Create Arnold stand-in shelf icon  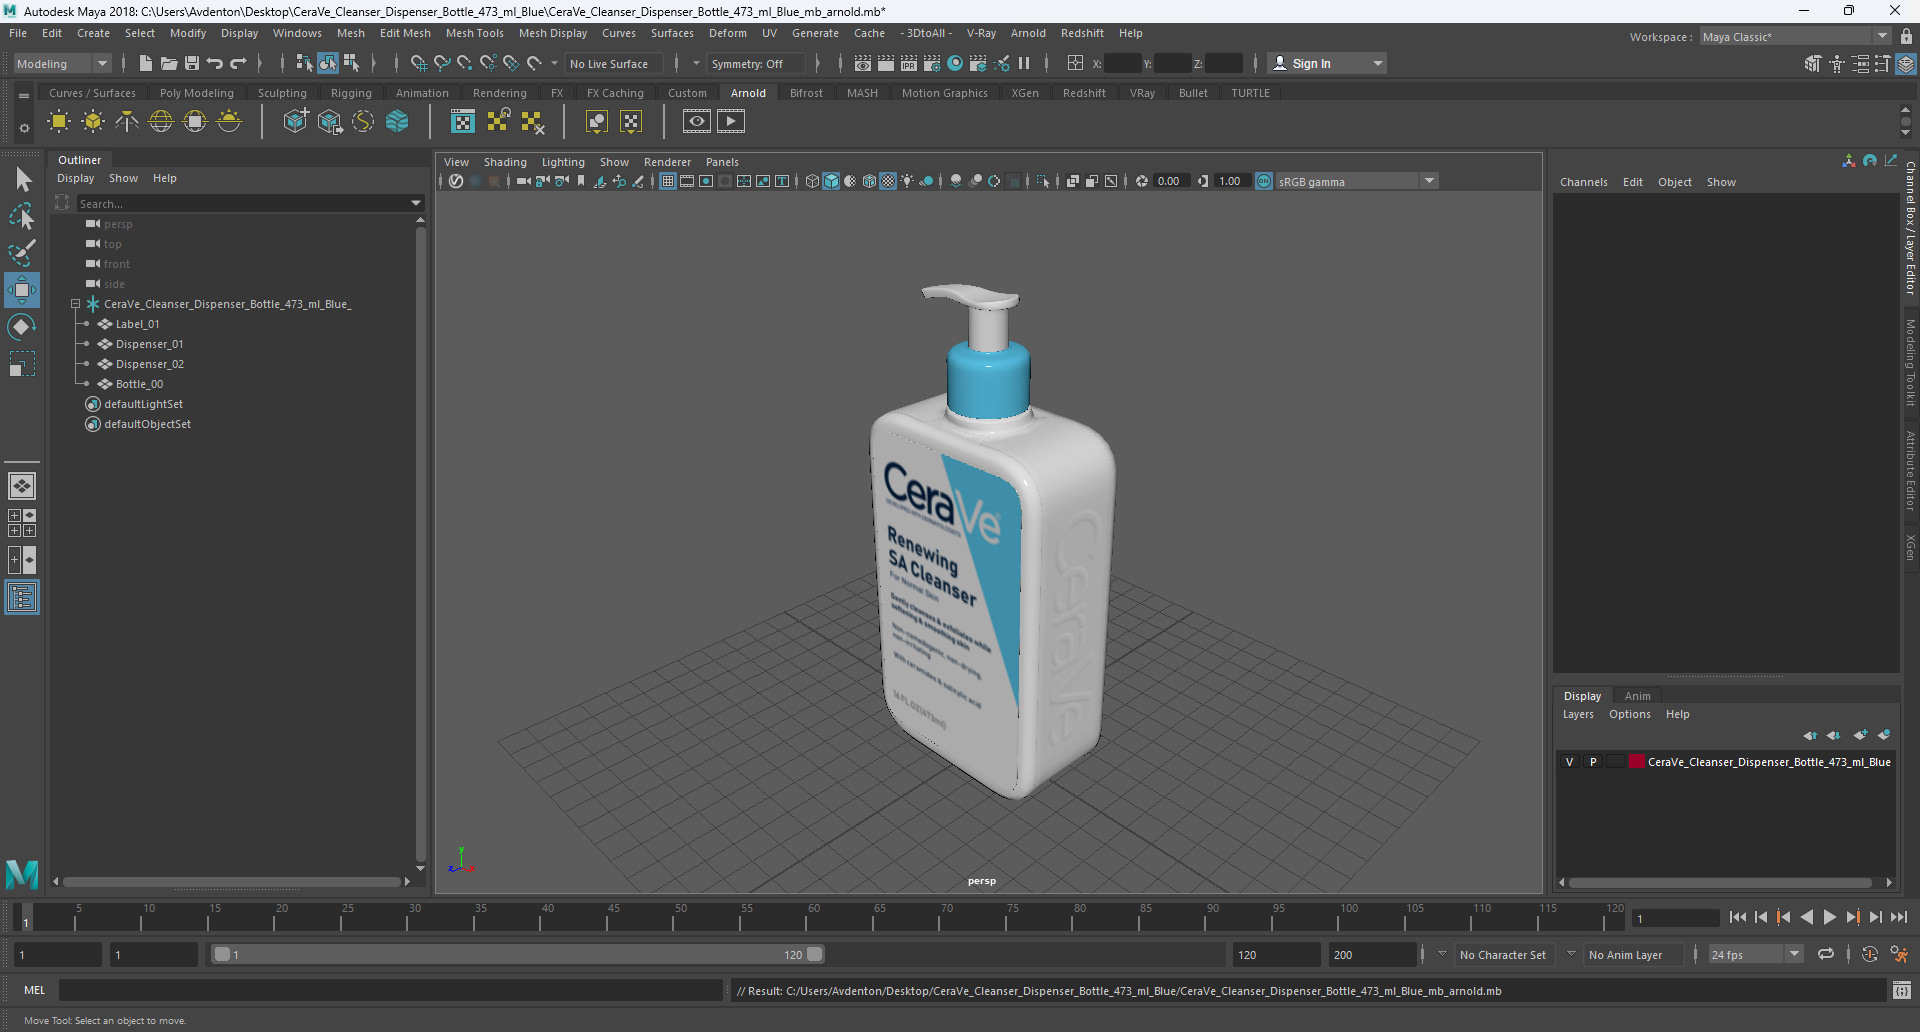tap(295, 122)
